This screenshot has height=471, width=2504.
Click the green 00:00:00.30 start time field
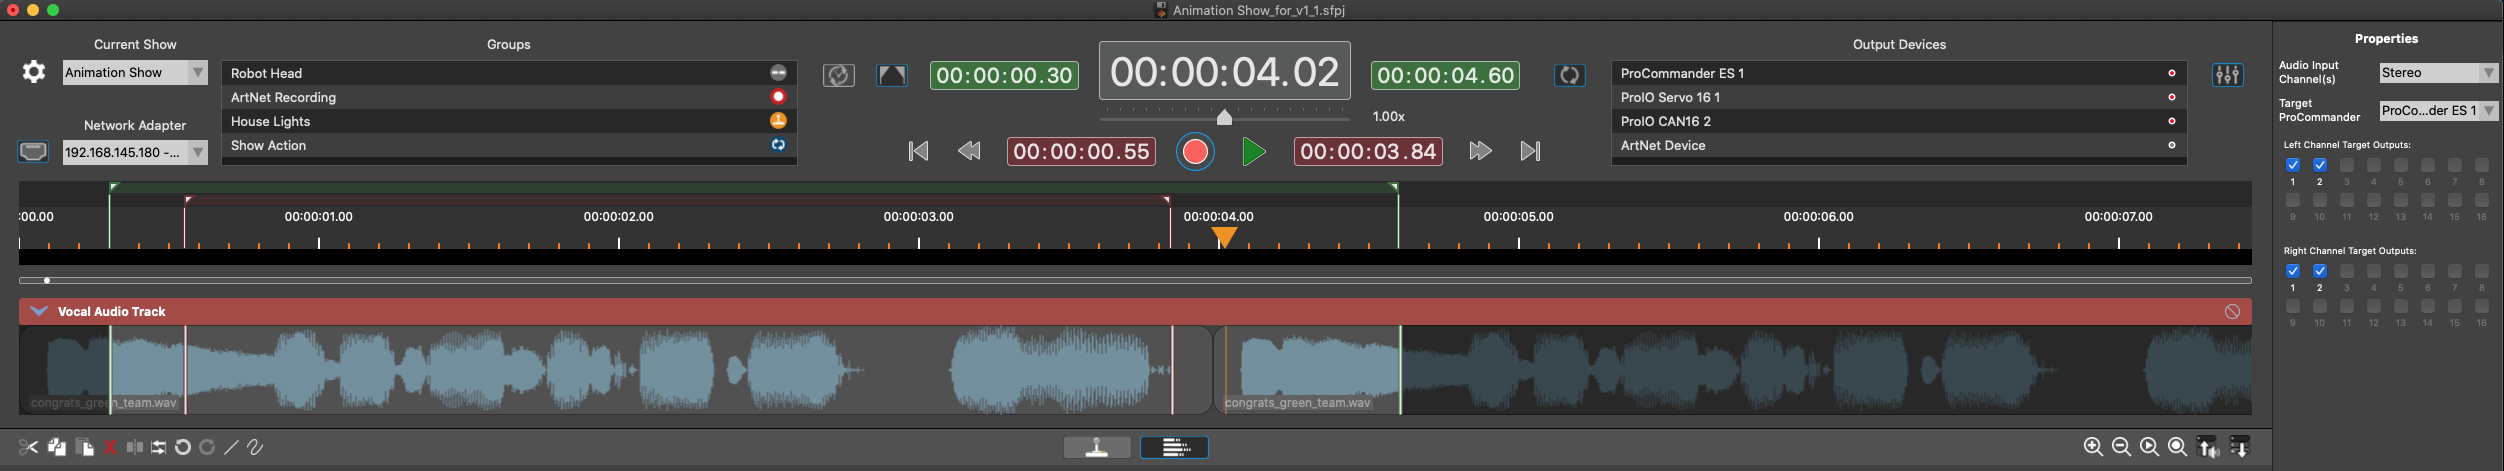pyautogui.click(x=1004, y=75)
